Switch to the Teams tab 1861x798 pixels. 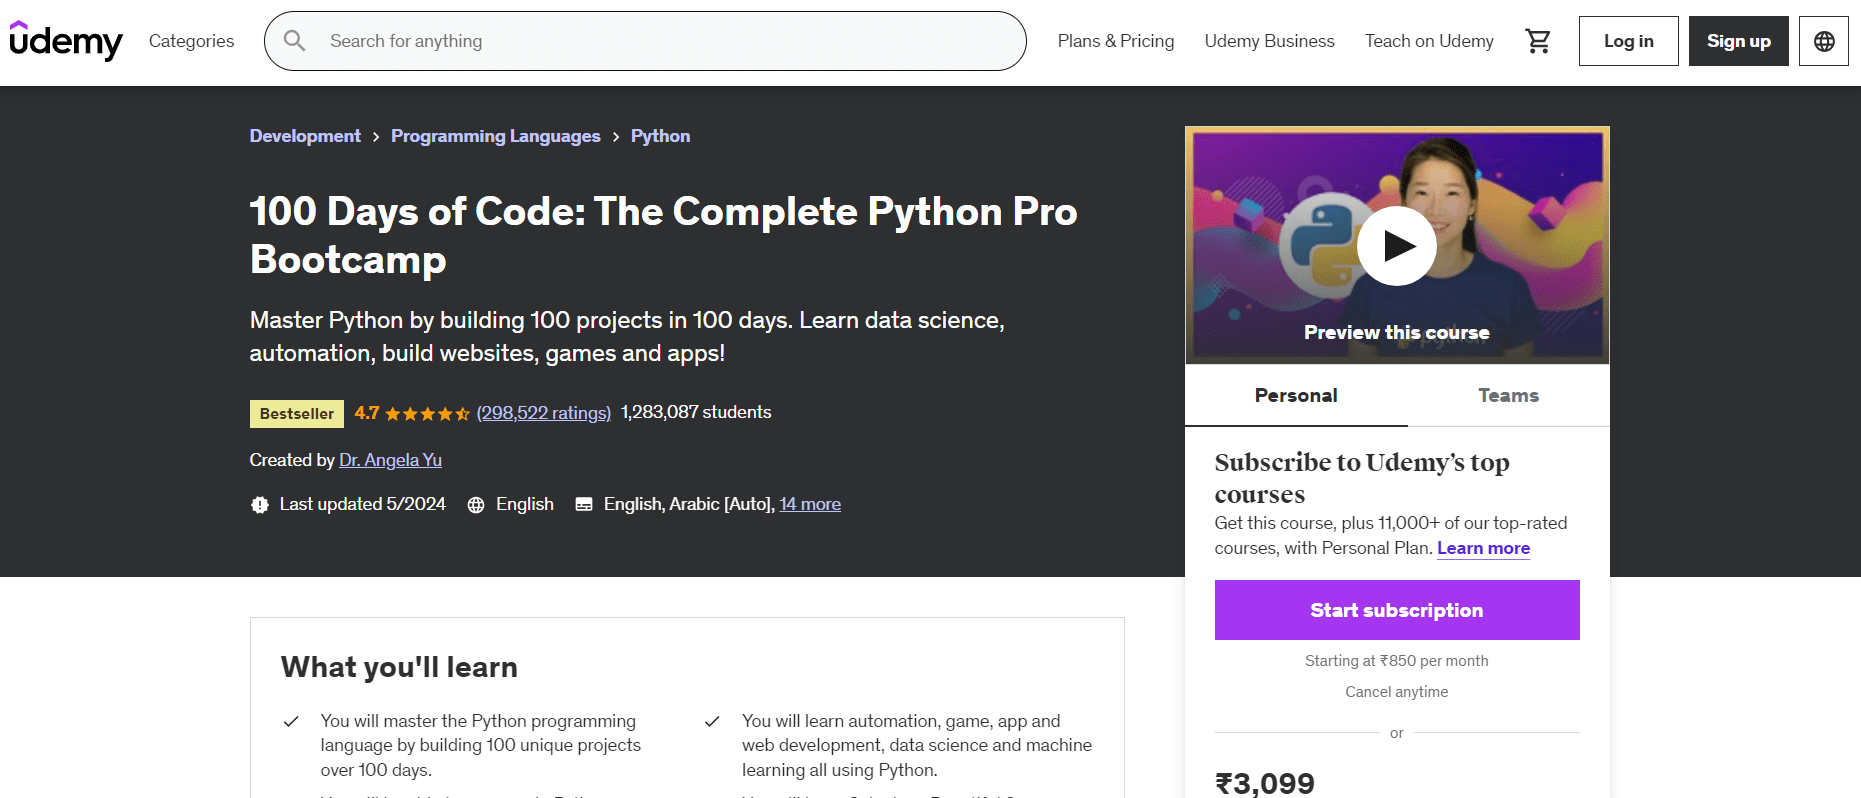click(x=1508, y=395)
